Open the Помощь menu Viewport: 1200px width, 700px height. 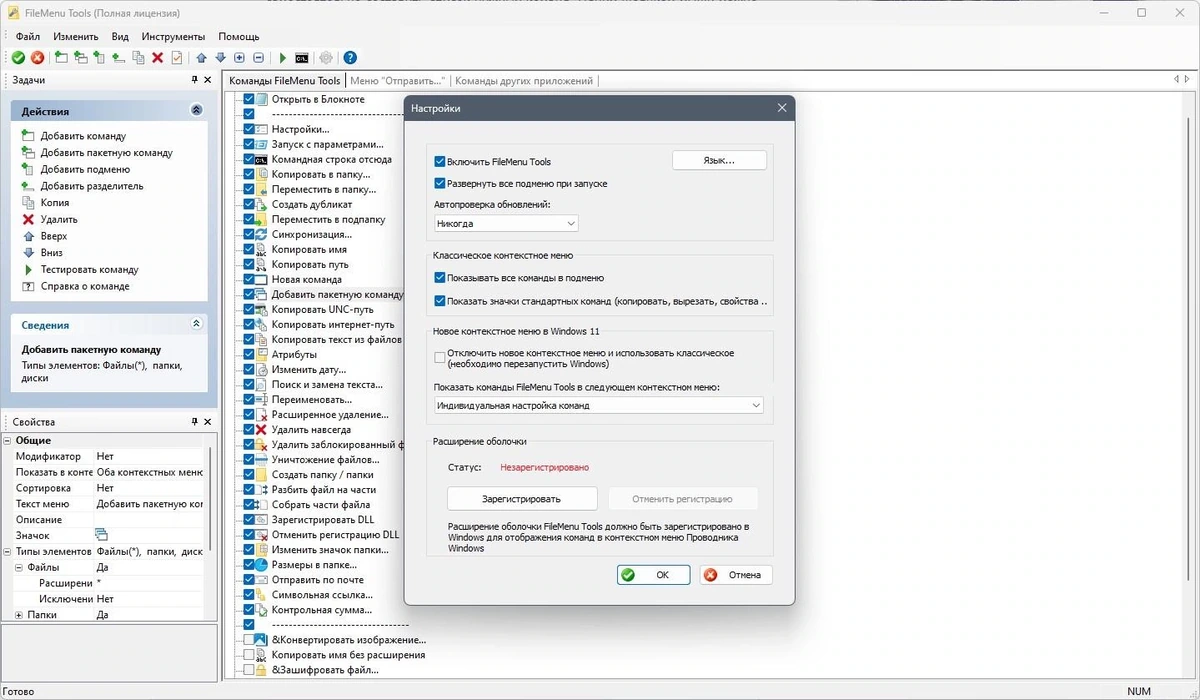[x=239, y=36]
